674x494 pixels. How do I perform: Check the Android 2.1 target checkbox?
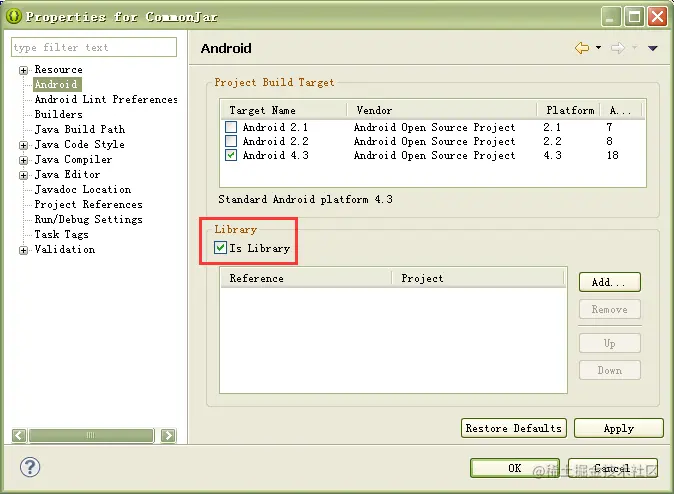pos(231,127)
